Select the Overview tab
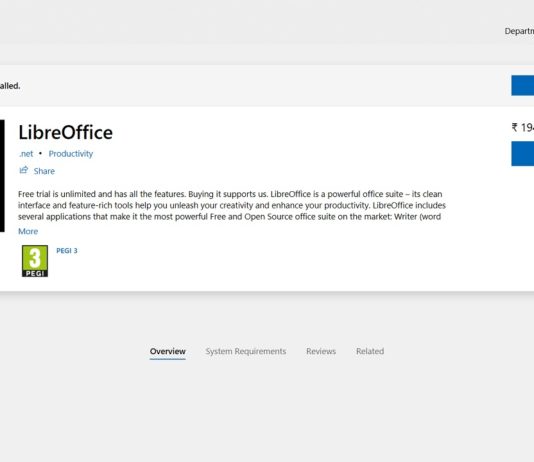534x462 pixels. click(x=168, y=351)
